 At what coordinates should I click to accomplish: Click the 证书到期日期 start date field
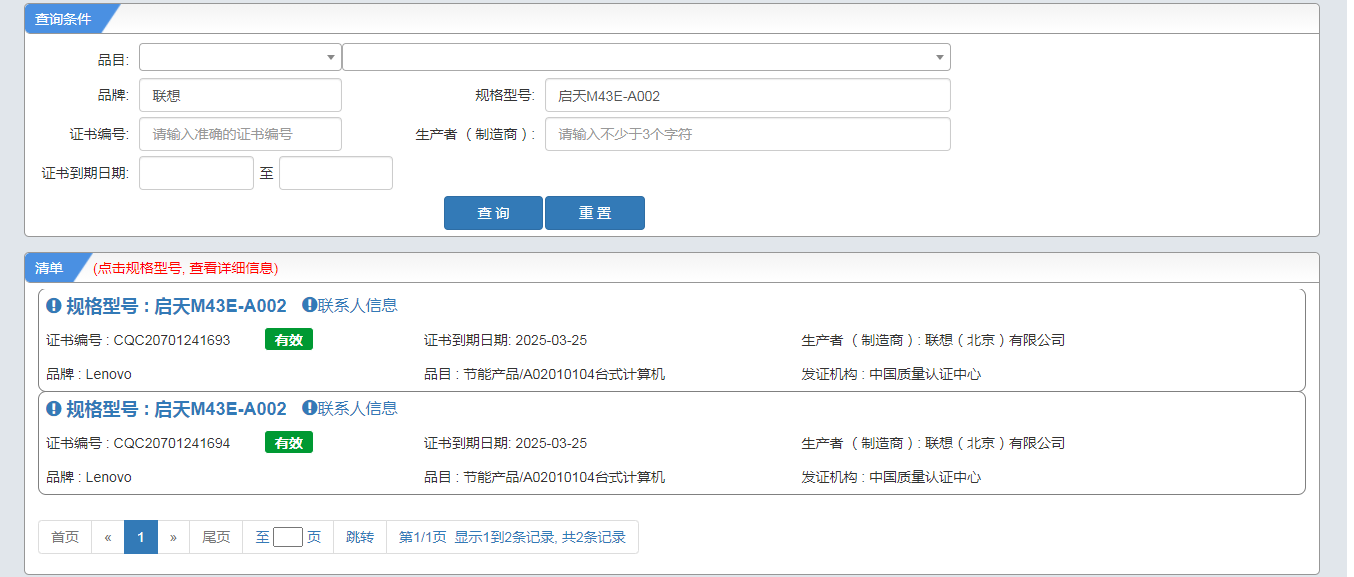196,173
